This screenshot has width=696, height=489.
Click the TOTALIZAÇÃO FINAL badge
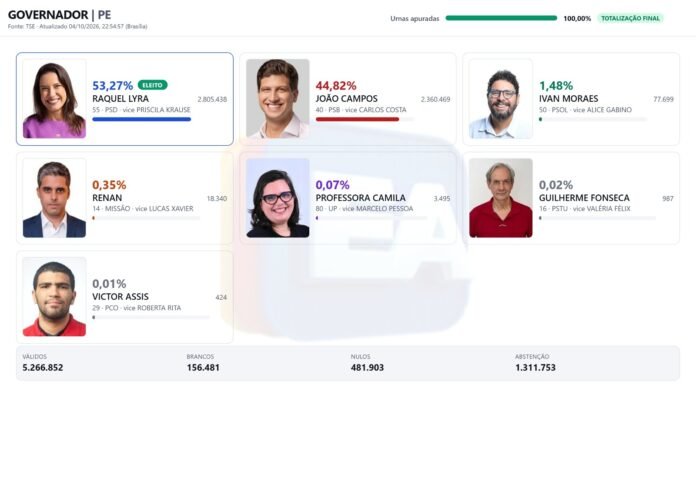click(x=630, y=18)
